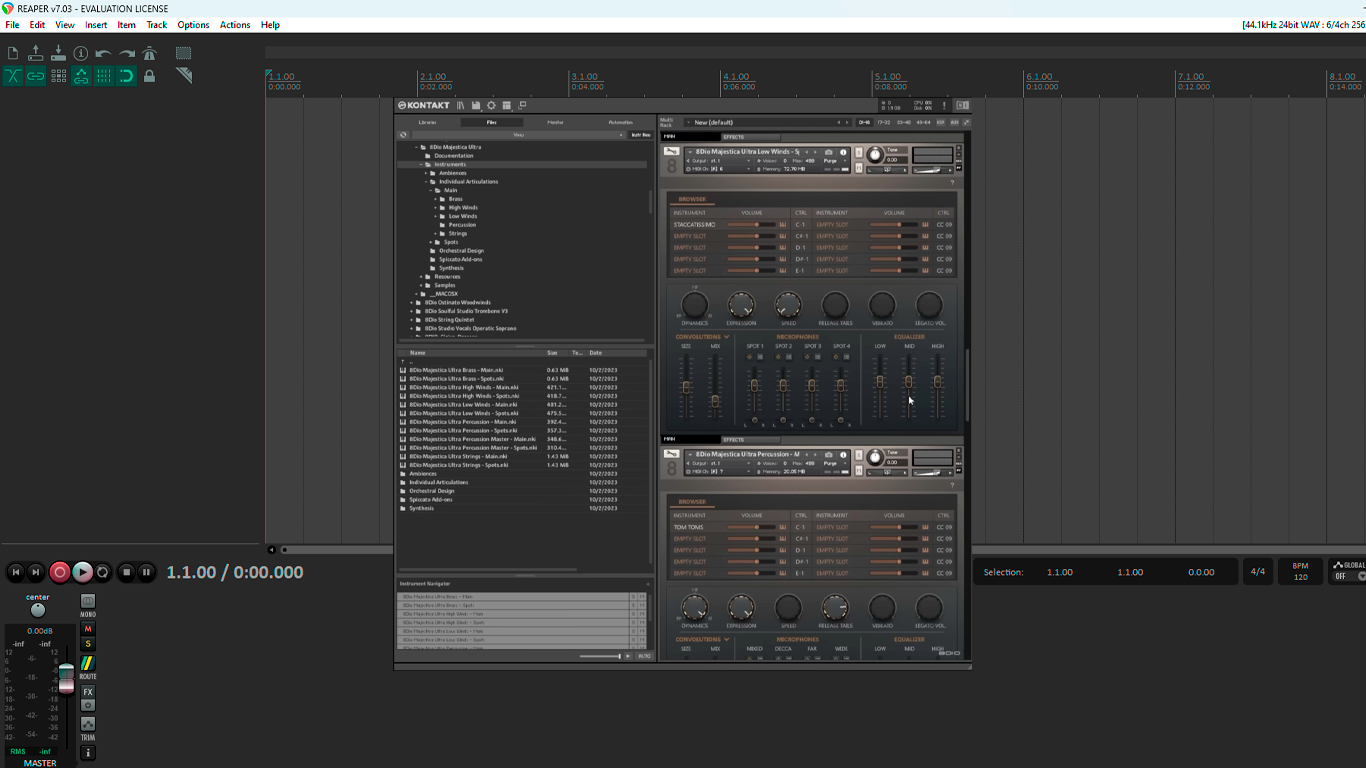Click the Low Winds Tune knob
The width and height of the screenshot is (1366, 768).
point(875,154)
